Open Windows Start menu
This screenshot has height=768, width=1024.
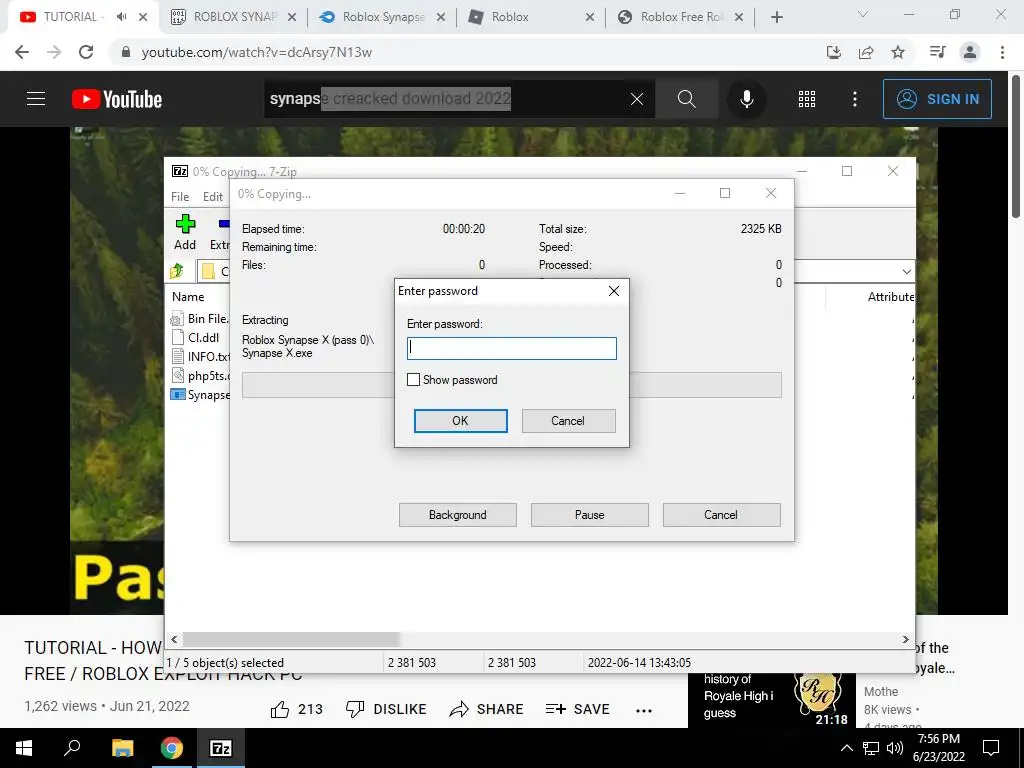pyautogui.click(x=24, y=748)
